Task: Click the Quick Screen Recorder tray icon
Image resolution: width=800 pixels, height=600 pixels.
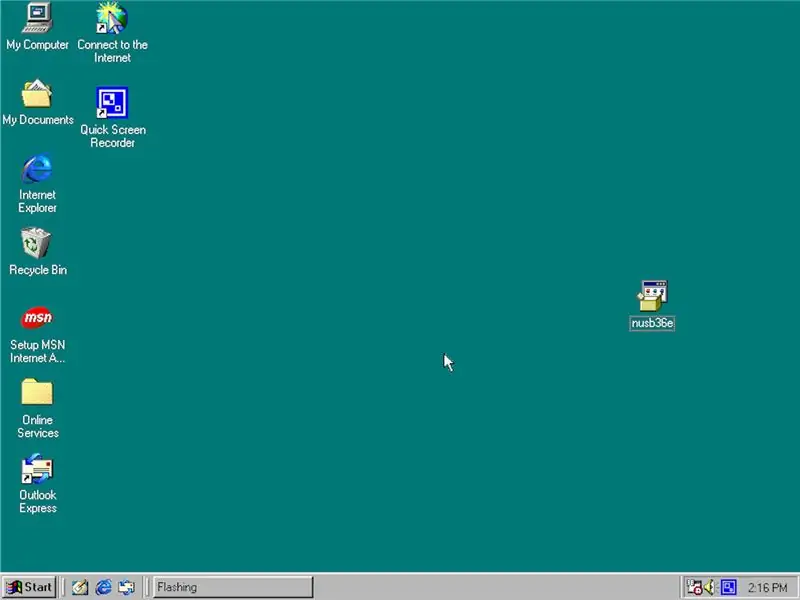Action: click(x=728, y=587)
